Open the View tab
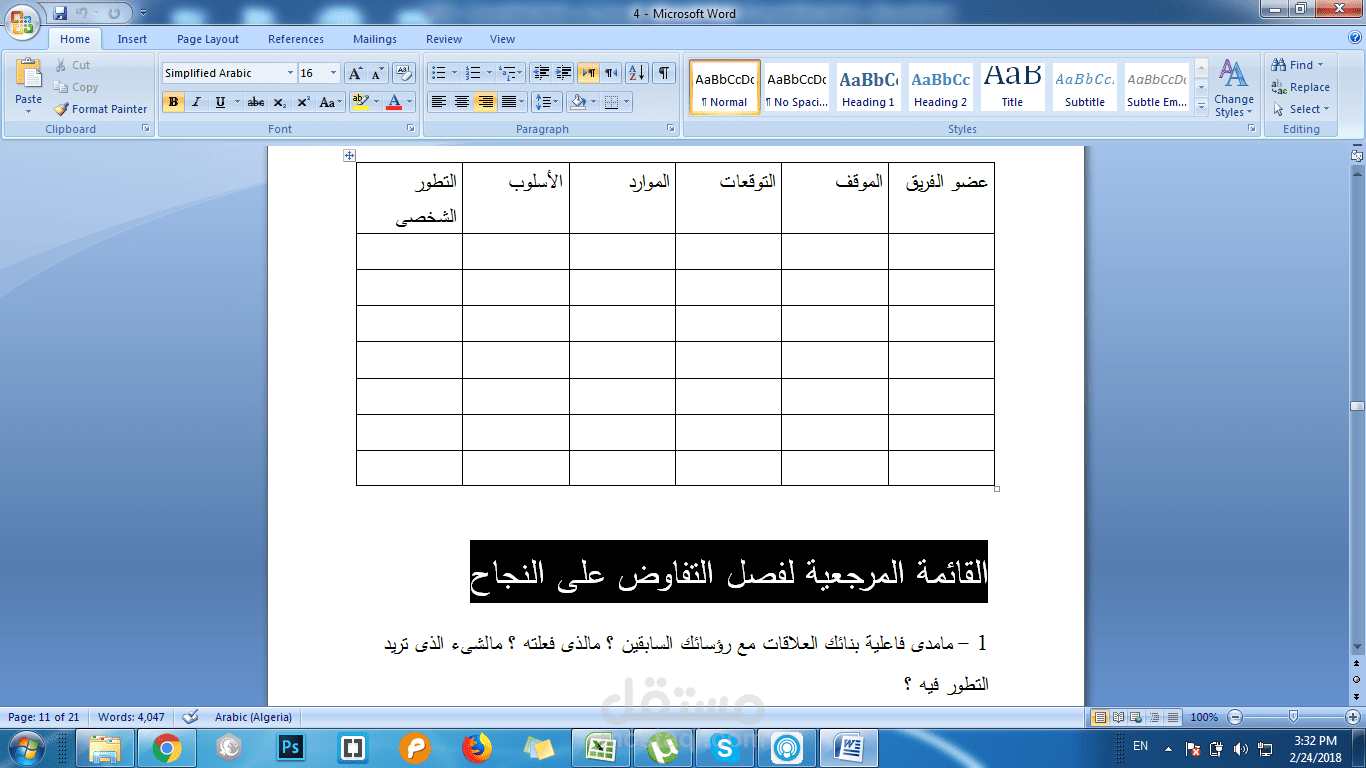The height and width of the screenshot is (768, 1366). click(503, 39)
